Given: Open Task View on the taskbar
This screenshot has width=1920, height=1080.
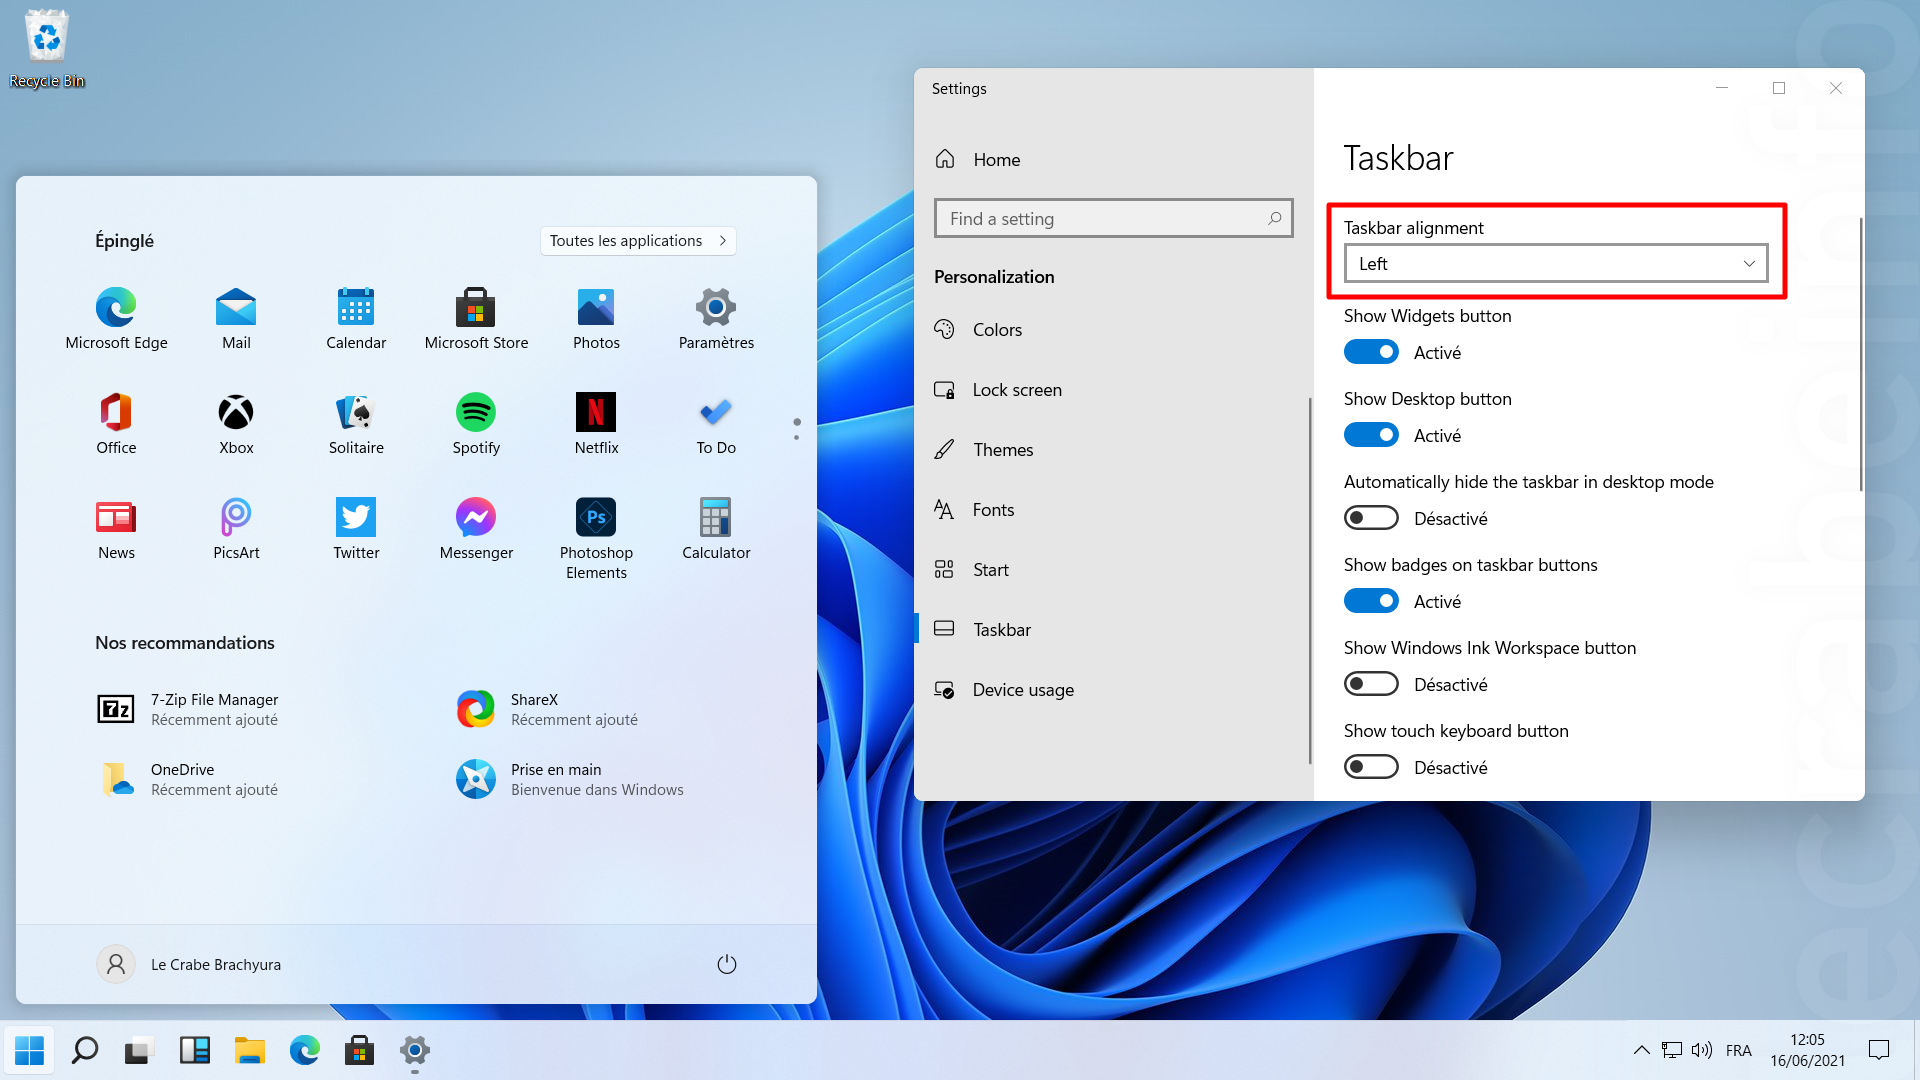Looking at the screenshot, I should 139,1050.
